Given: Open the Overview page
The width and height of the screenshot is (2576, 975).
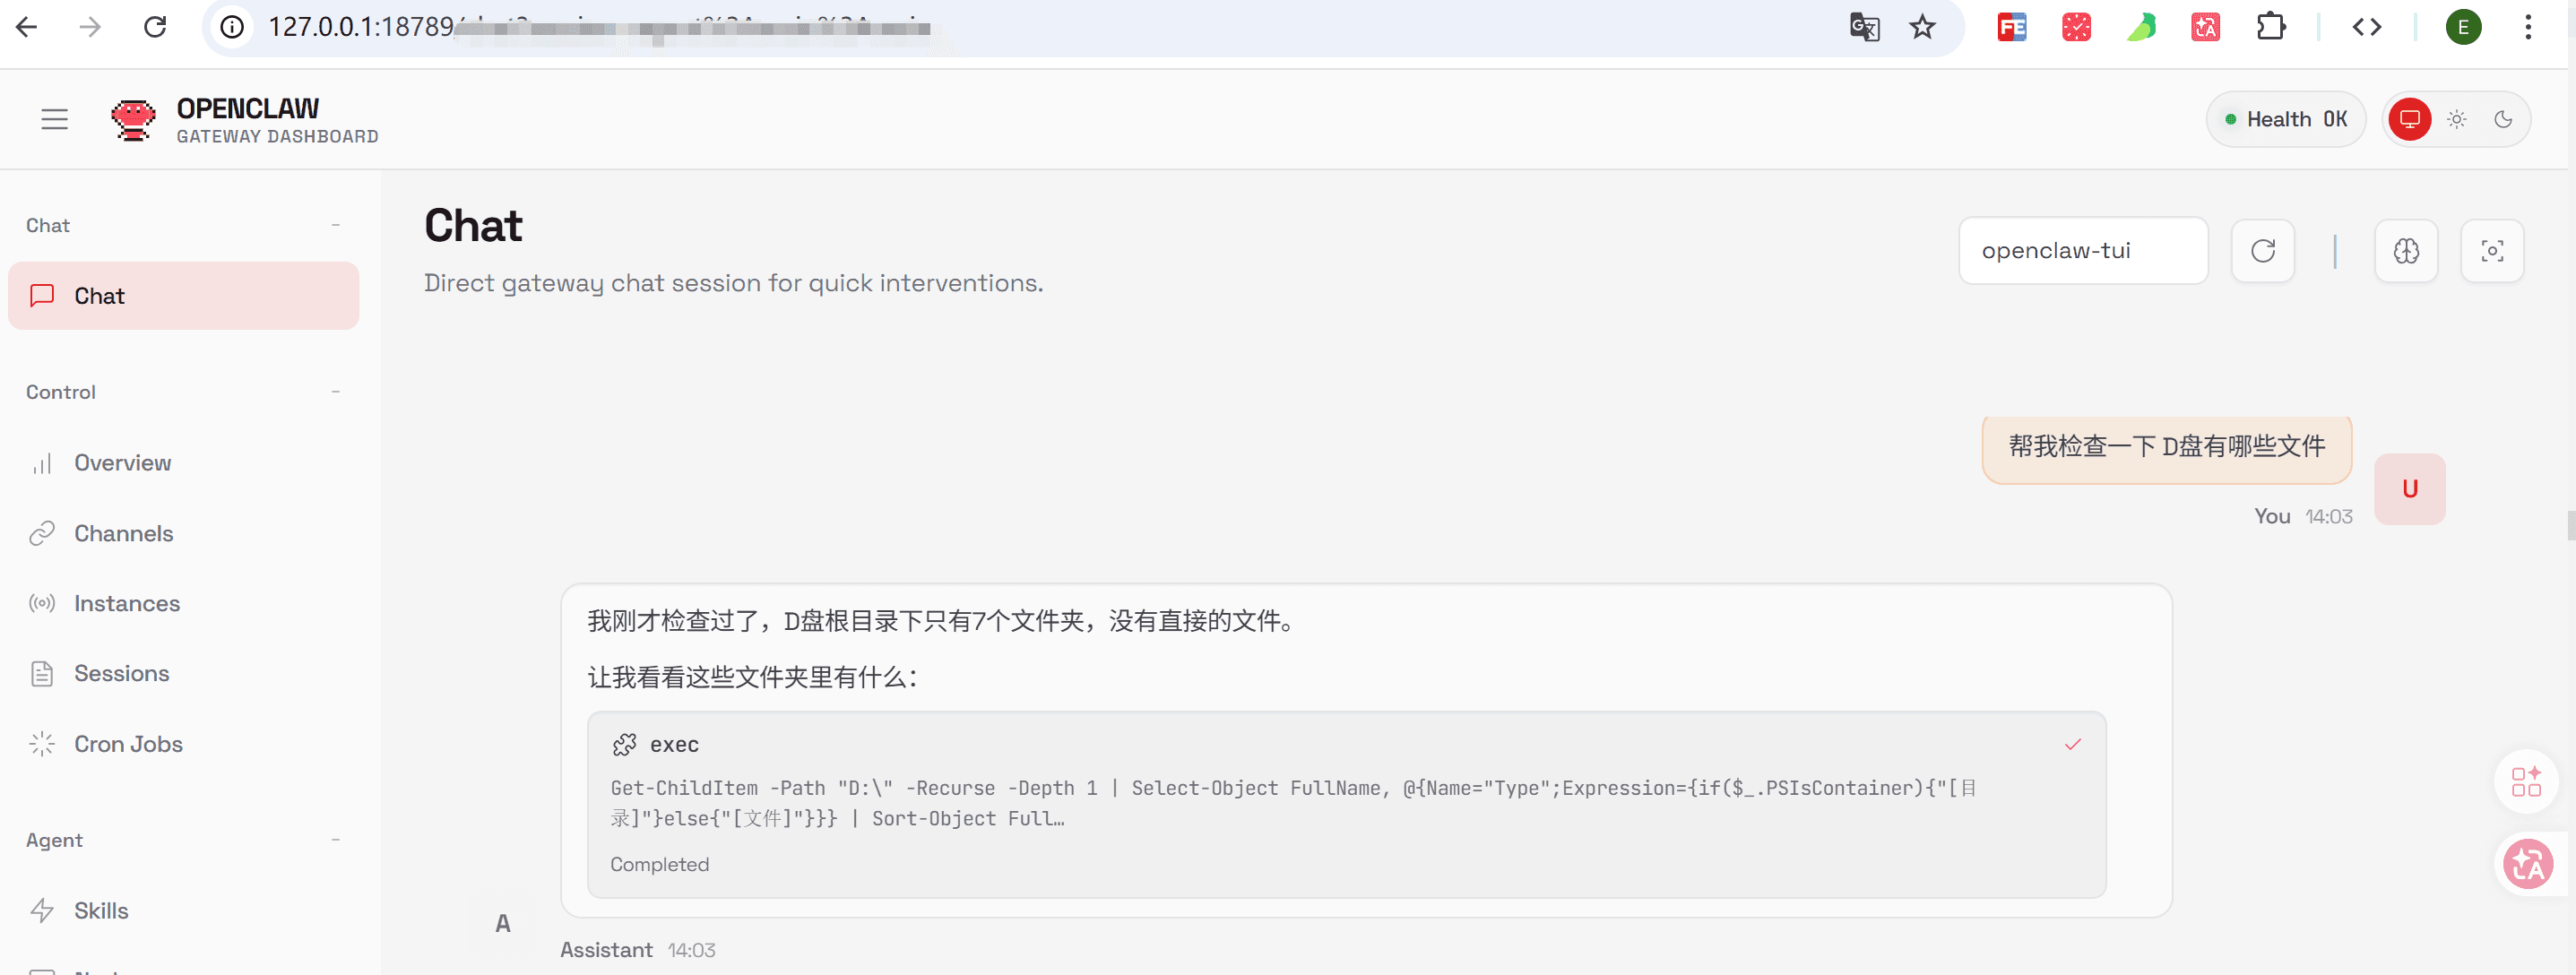Looking at the screenshot, I should pyautogui.click(x=122, y=463).
